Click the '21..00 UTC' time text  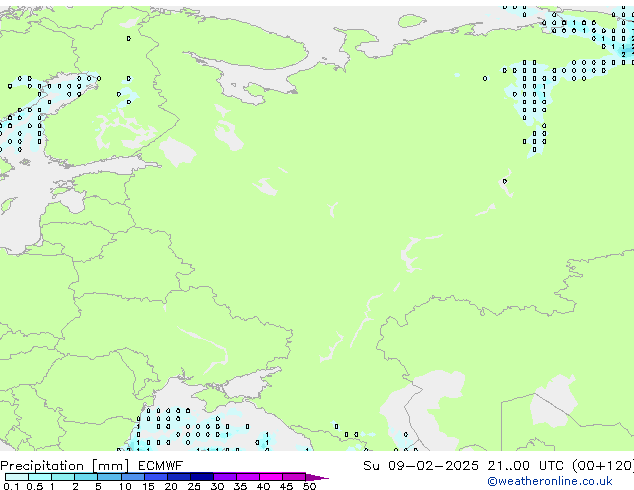coord(525,466)
